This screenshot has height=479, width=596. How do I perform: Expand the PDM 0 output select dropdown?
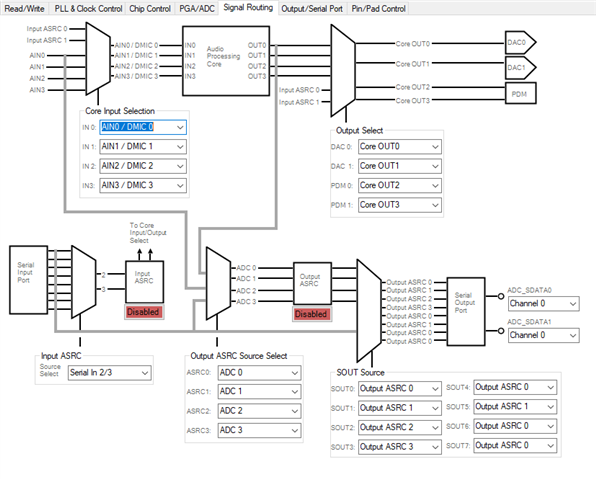point(399,185)
